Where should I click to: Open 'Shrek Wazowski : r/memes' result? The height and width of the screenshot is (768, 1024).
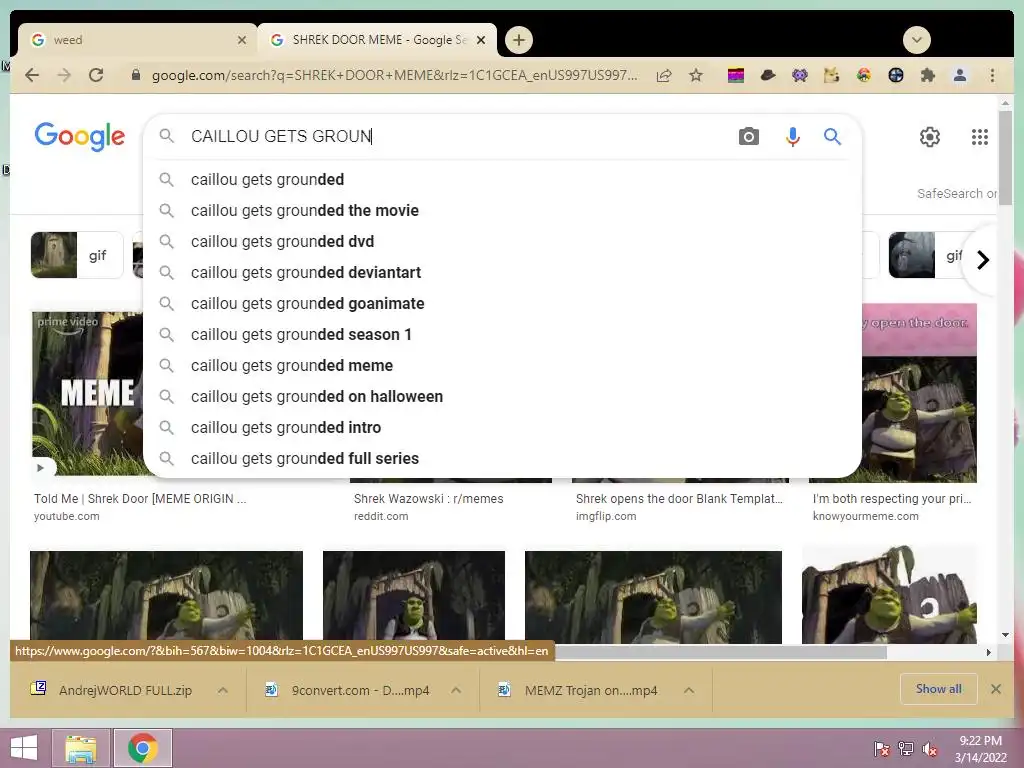428,499
